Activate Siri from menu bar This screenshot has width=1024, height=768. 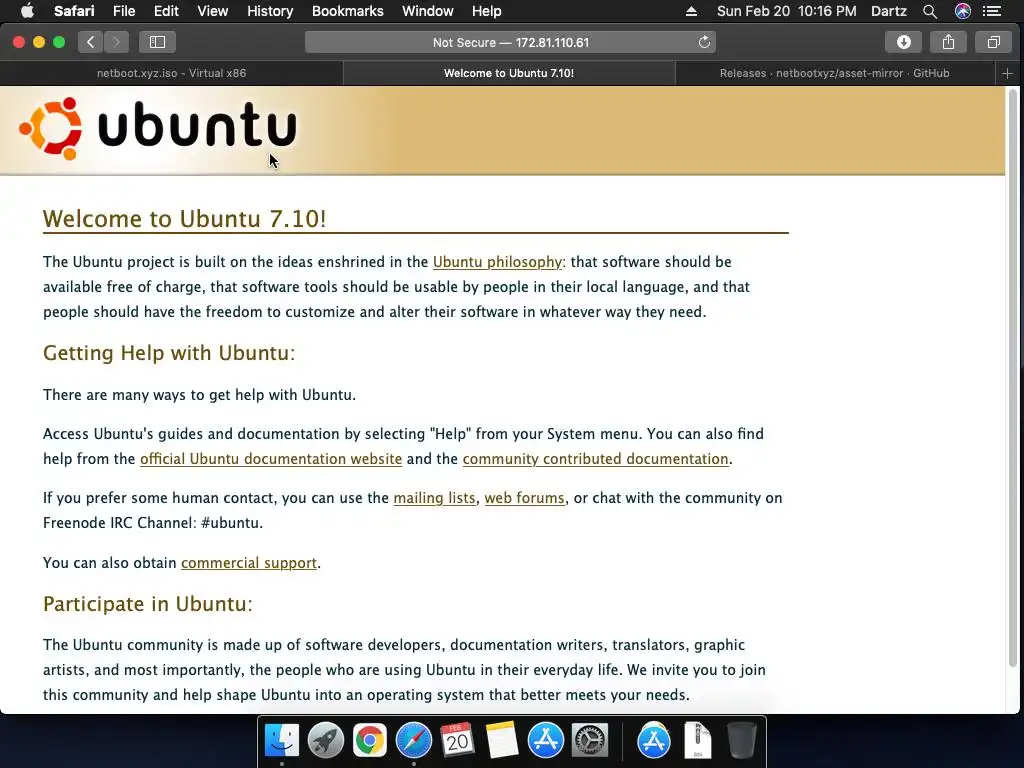click(963, 11)
